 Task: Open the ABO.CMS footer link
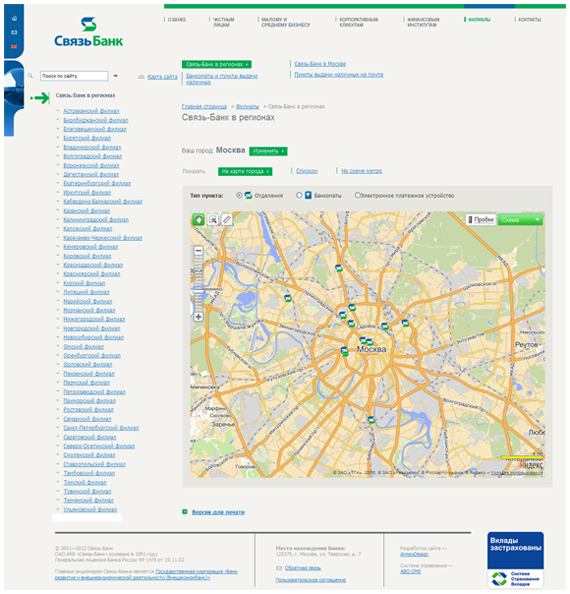pyautogui.click(x=410, y=571)
